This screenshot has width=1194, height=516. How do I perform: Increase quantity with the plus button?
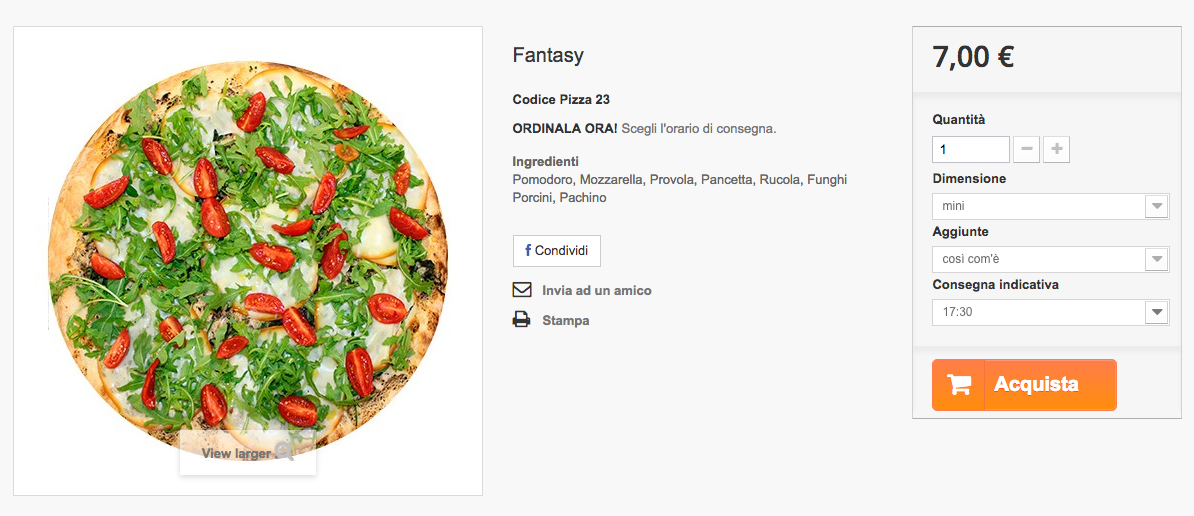[x=1057, y=150]
